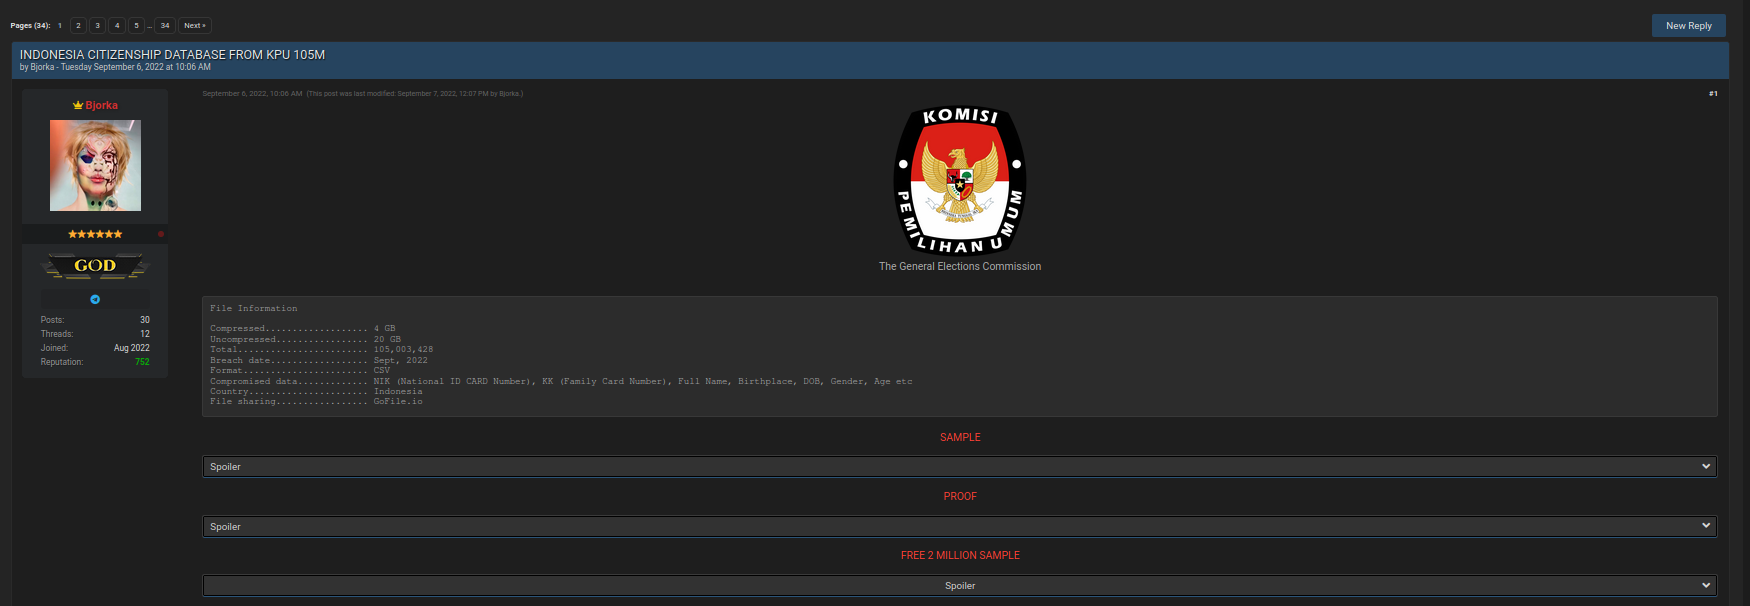Click the "Uncompressed" line showing 20 GB

point(306,339)
